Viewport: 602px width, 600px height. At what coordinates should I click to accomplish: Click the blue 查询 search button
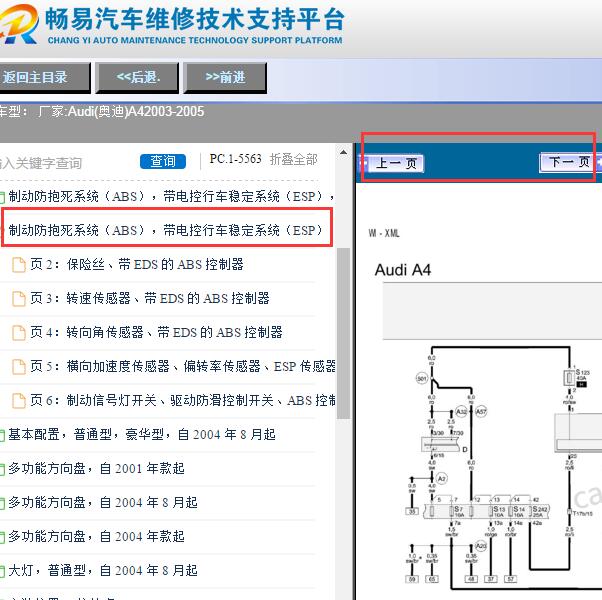pos(163,161)
